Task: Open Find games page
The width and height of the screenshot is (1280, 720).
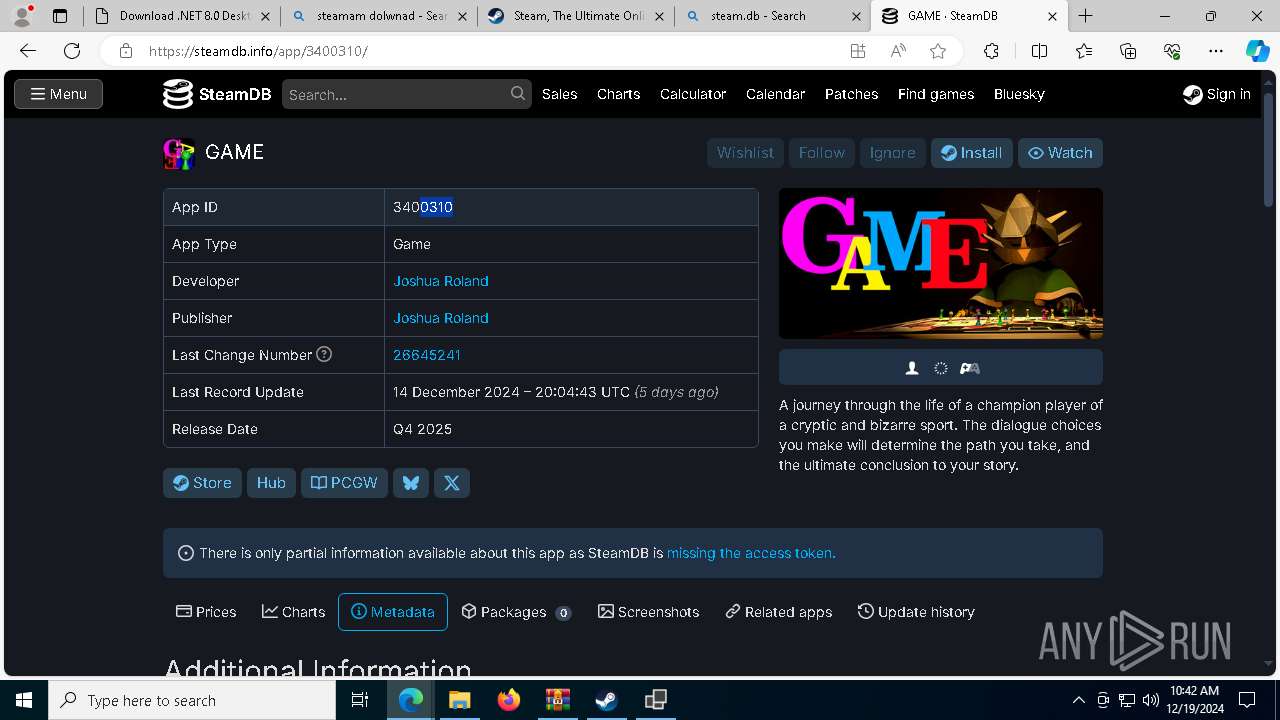Action: coord(936,94)
